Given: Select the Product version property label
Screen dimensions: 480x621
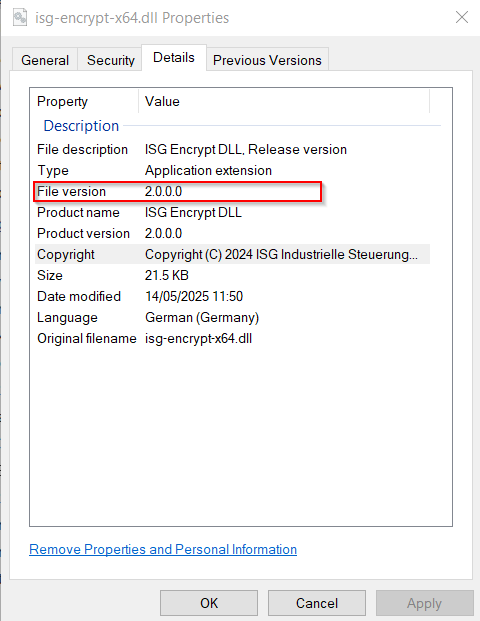Looking at the screenshot, I should [83, 233].
